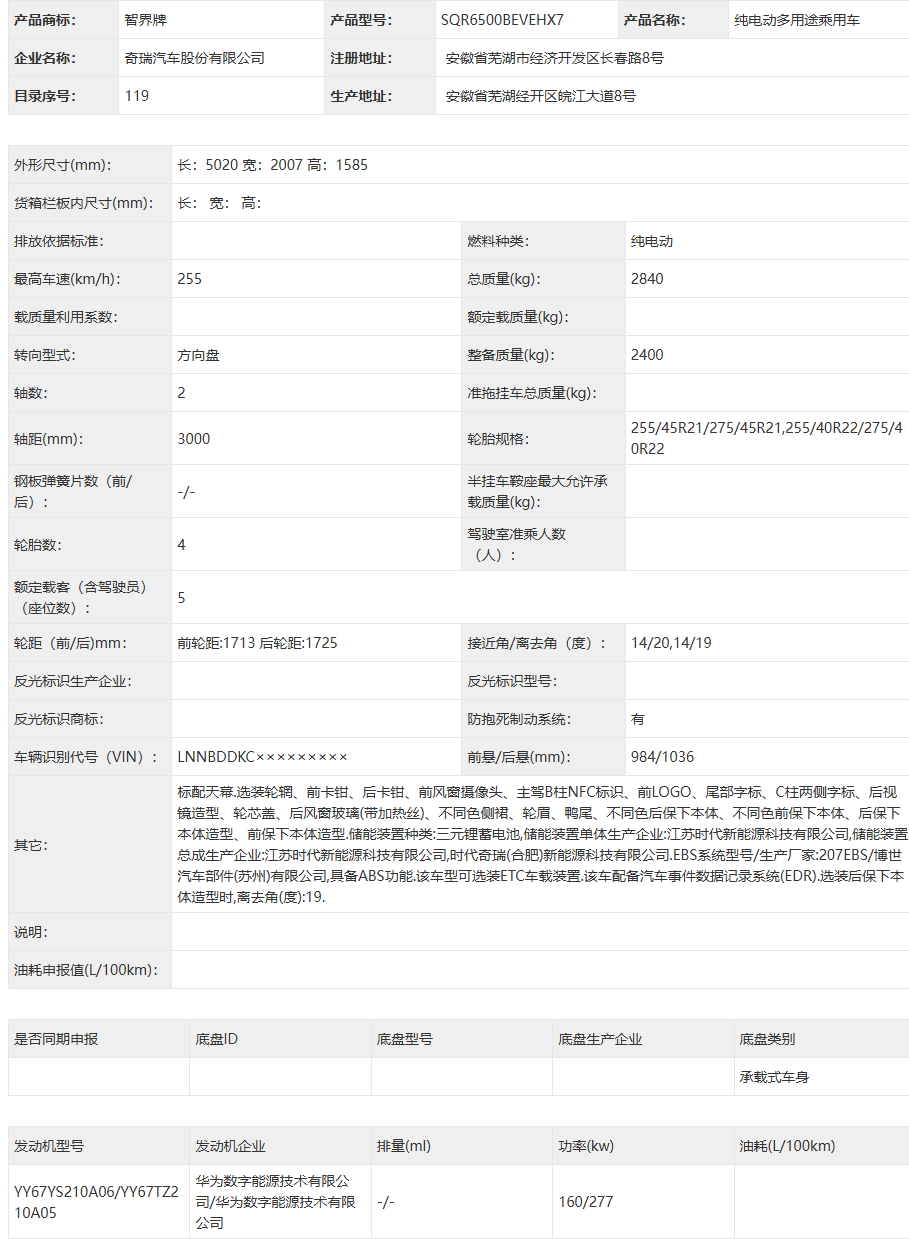909x1239 pixels.
Task: Click the 其它 remarks paragraph
Action: [x=542, y=844]
